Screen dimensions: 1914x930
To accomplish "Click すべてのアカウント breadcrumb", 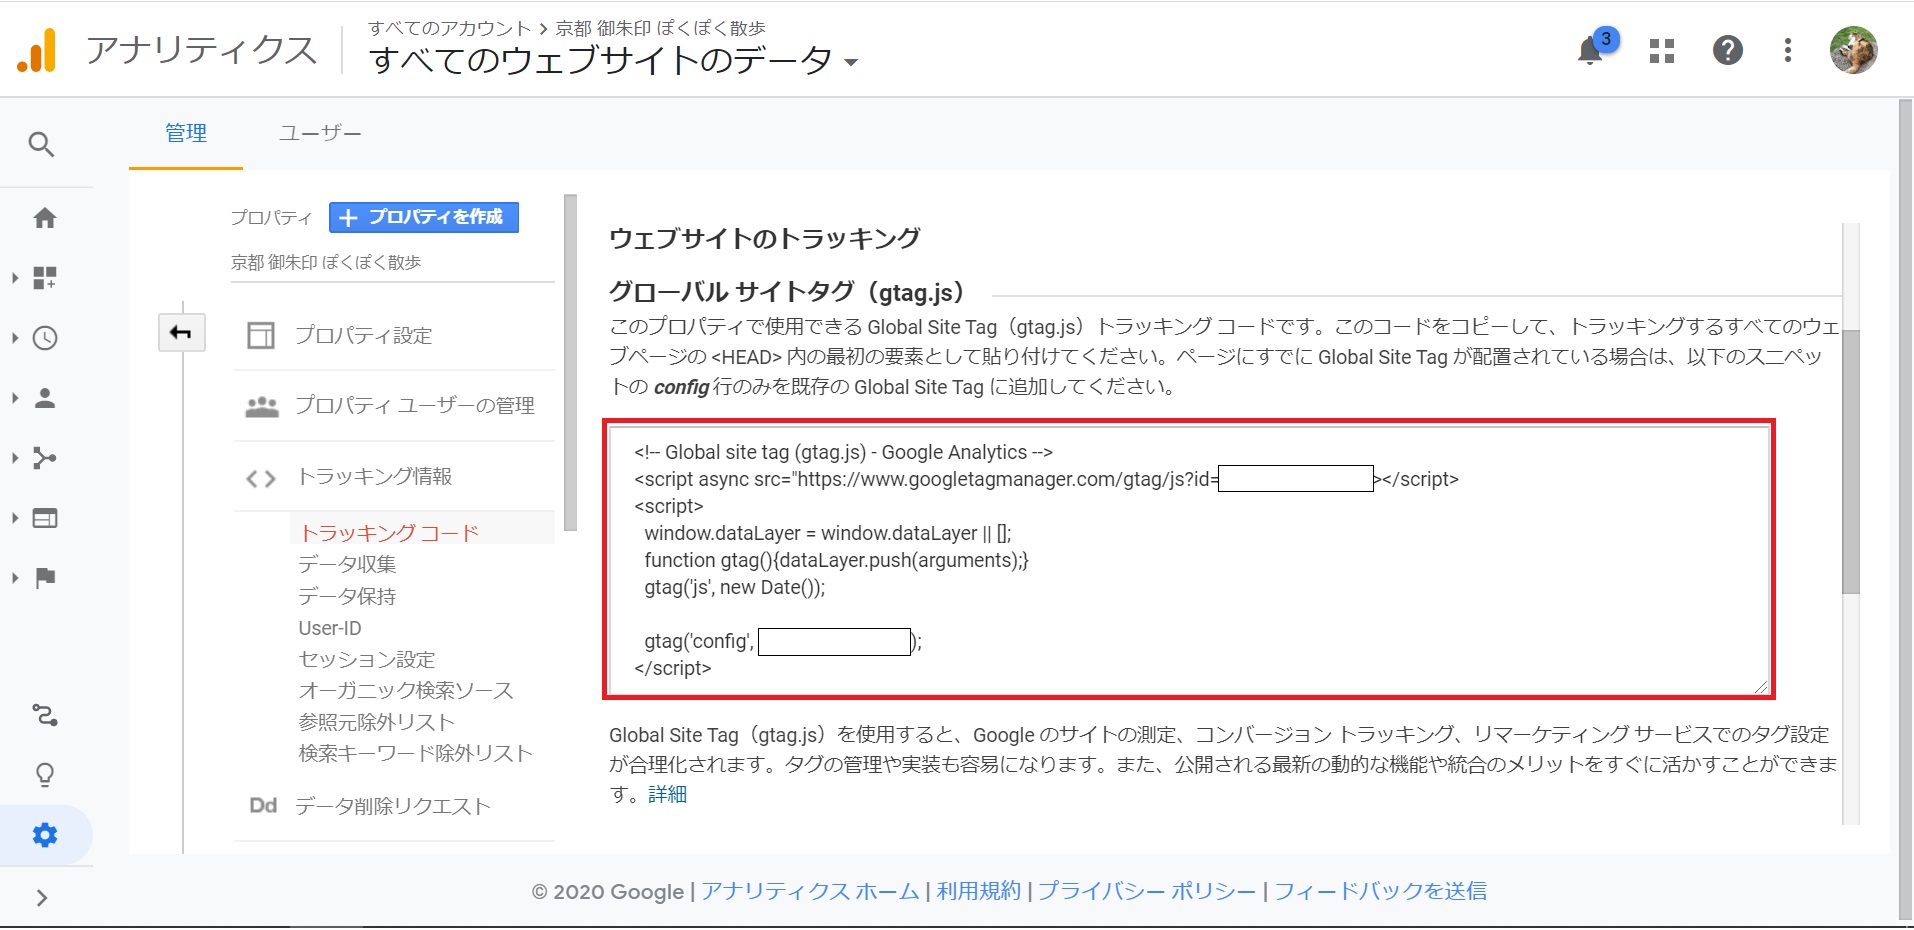I will 450,28.
